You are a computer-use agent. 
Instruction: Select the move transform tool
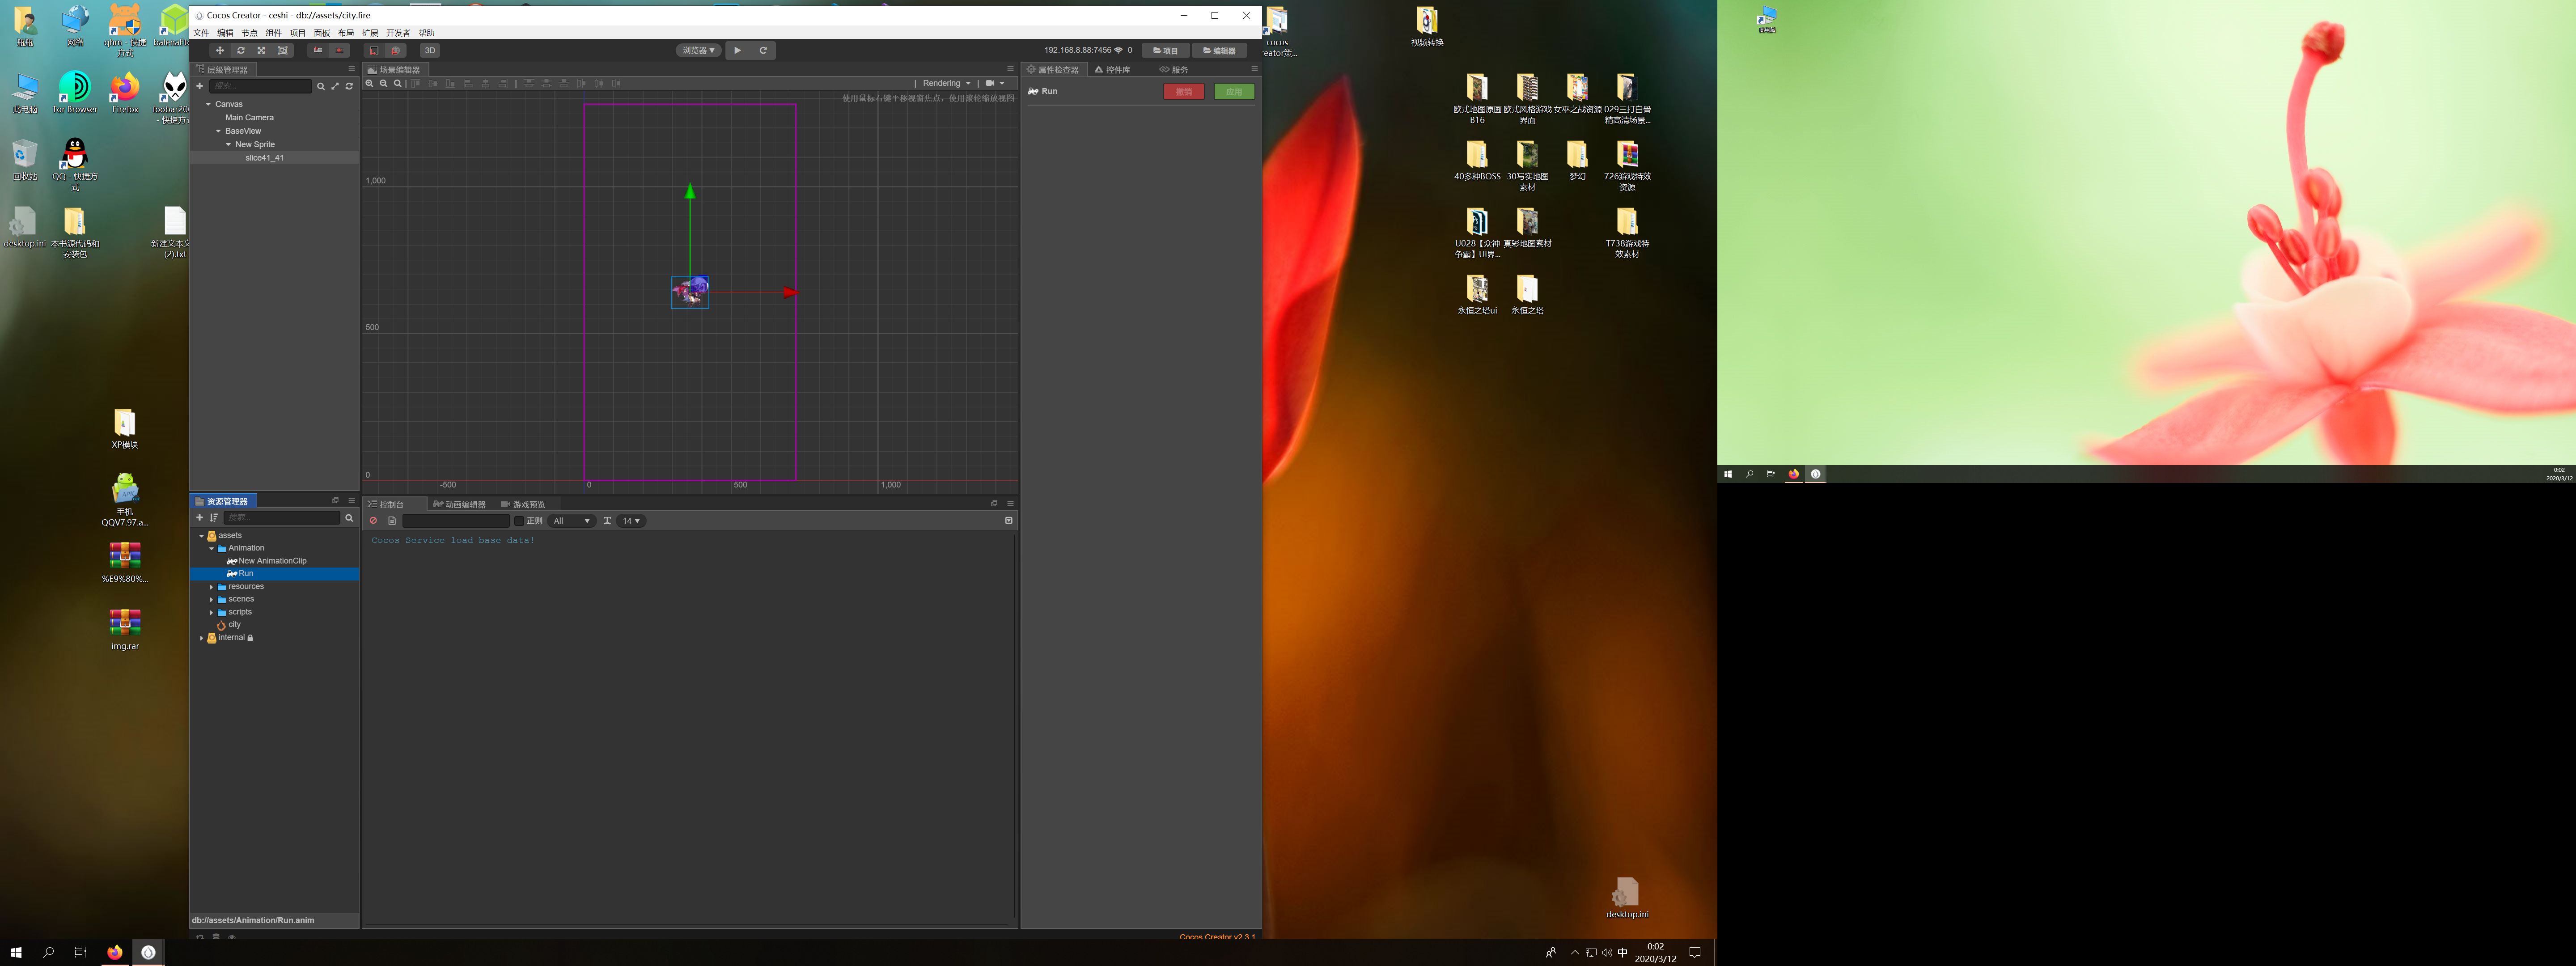click(x=220, y=50)
